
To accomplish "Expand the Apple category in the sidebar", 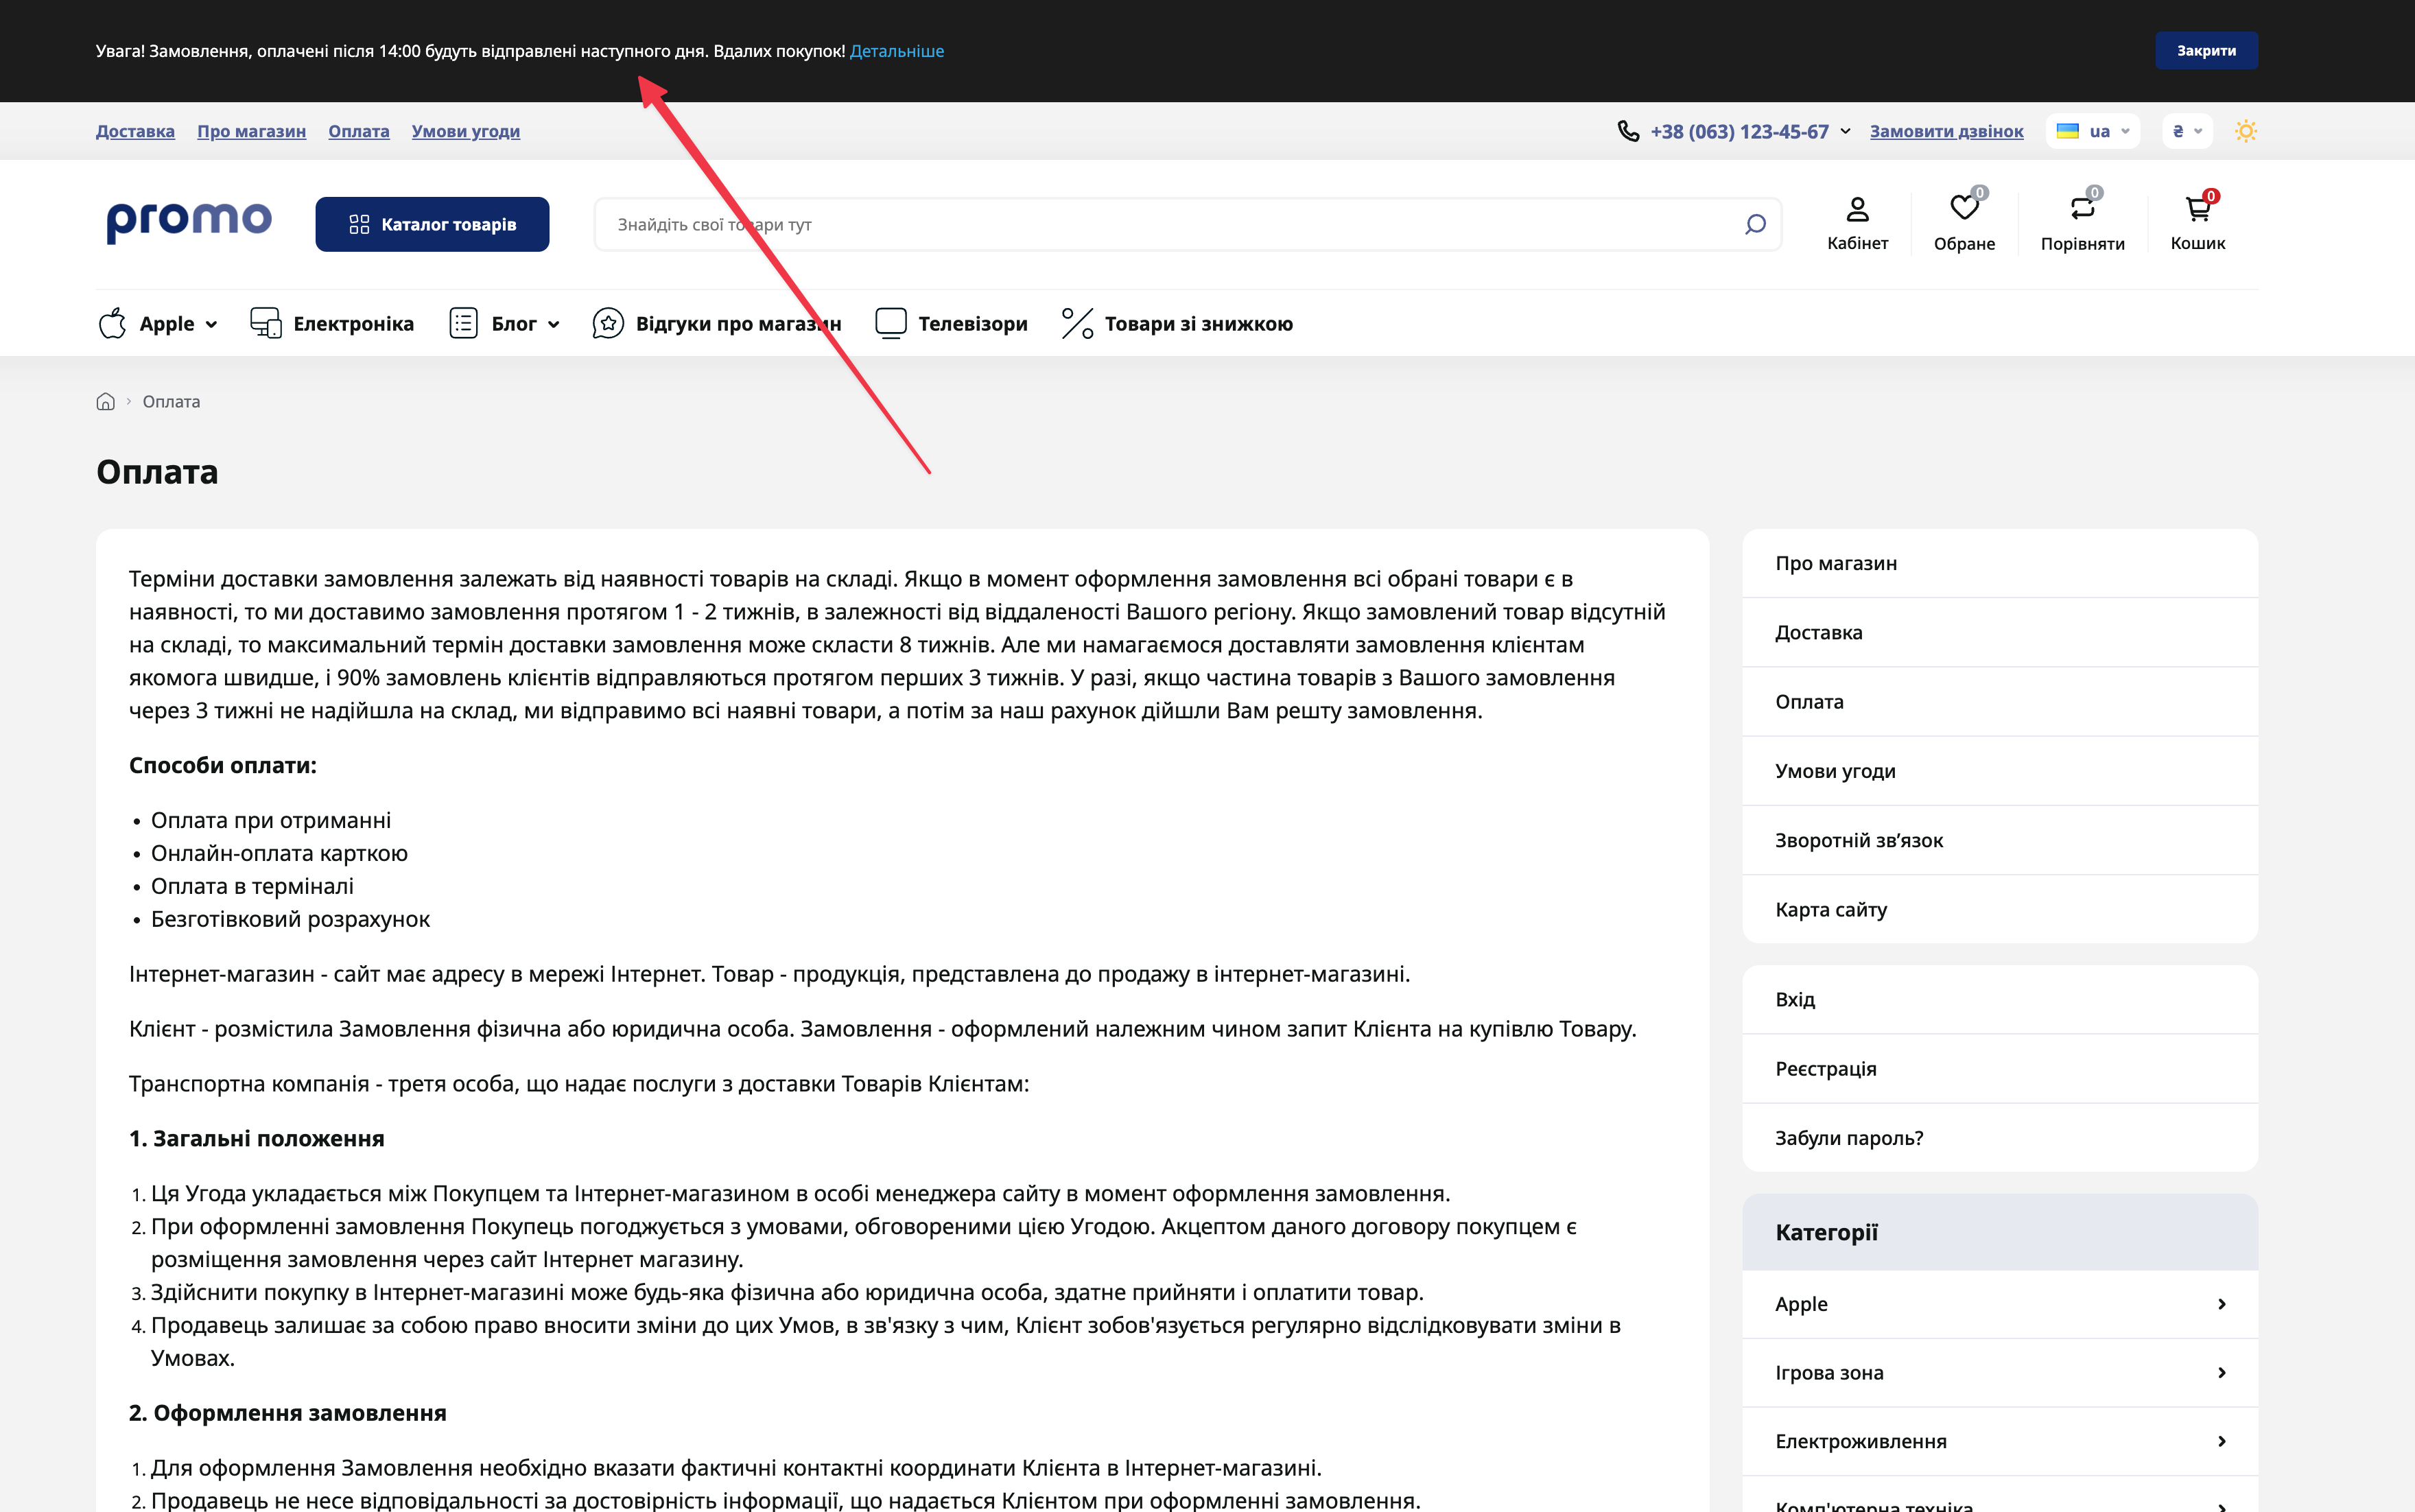I will [2221, 1304].
